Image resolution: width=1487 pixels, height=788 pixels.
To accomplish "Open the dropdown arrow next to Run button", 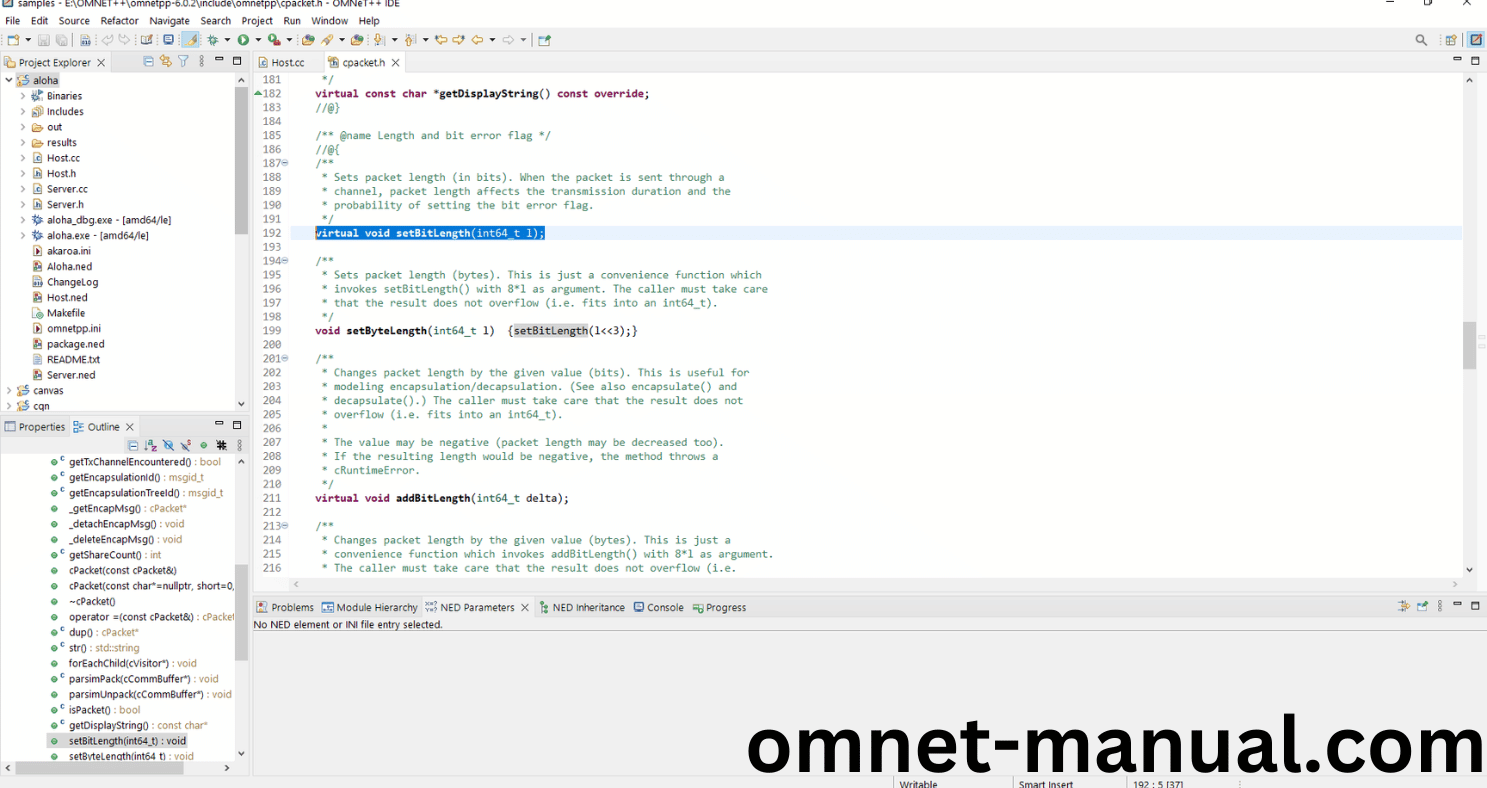I will tap(257, 40).
